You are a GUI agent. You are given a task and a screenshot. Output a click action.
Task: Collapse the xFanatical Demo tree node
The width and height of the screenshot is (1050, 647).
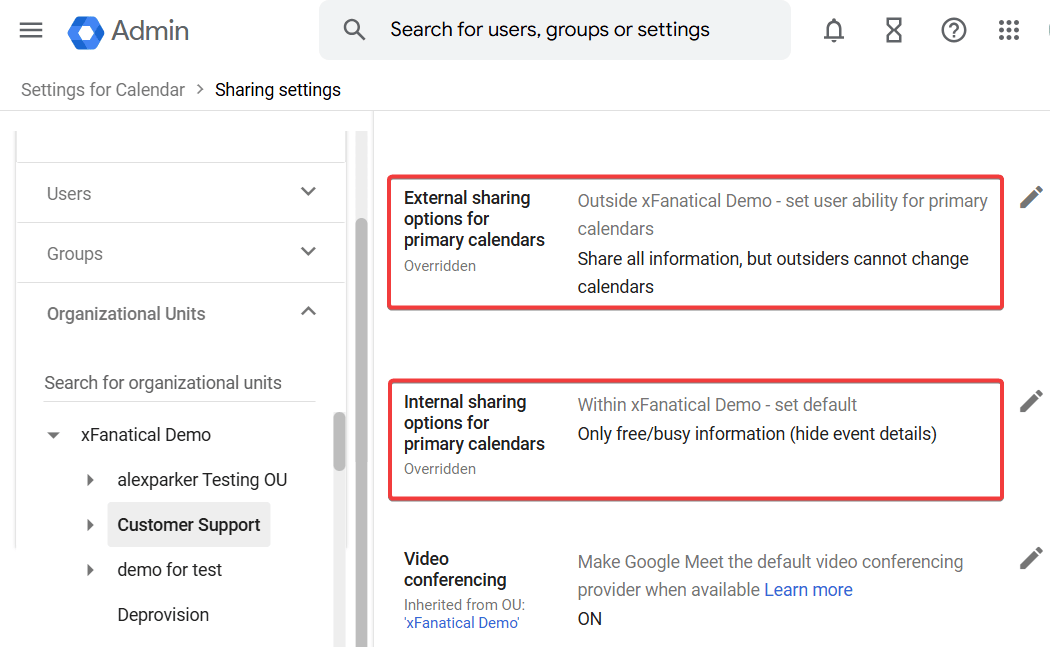54,435
